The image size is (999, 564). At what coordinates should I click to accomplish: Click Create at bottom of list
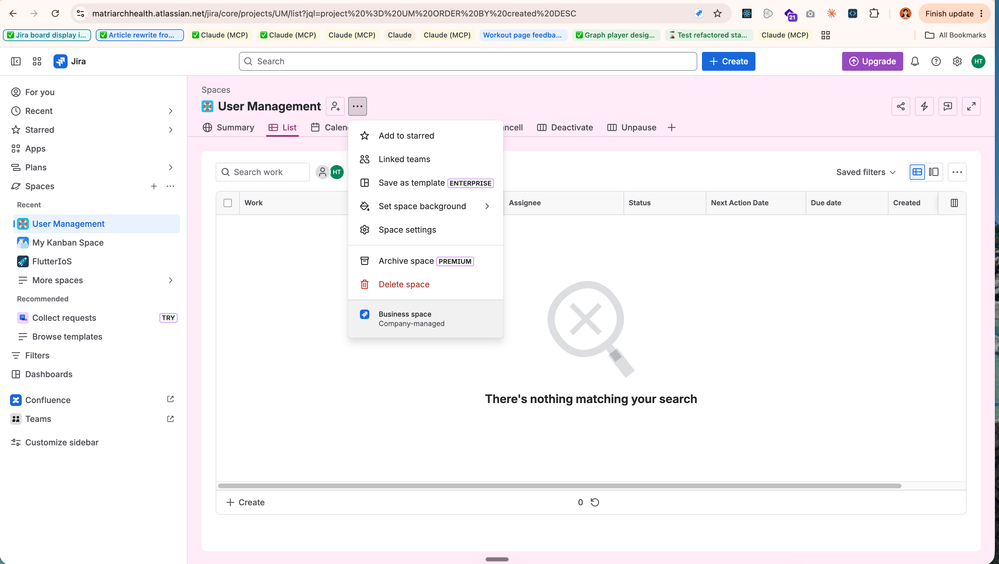[245, 502]
